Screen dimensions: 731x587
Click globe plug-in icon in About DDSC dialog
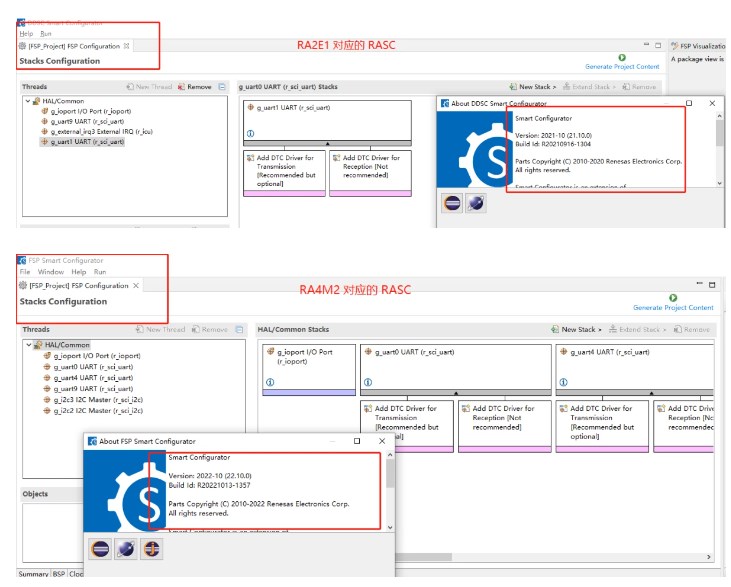point(476,203)
